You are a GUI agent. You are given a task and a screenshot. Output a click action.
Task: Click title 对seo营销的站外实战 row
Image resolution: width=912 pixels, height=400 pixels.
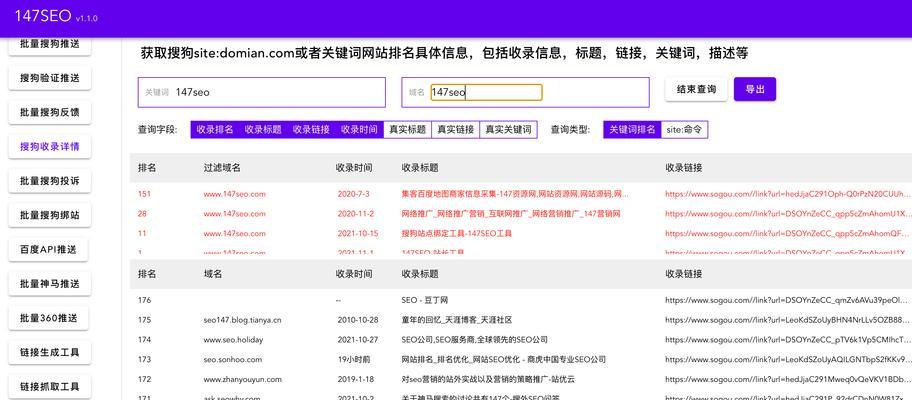point(489,380)
